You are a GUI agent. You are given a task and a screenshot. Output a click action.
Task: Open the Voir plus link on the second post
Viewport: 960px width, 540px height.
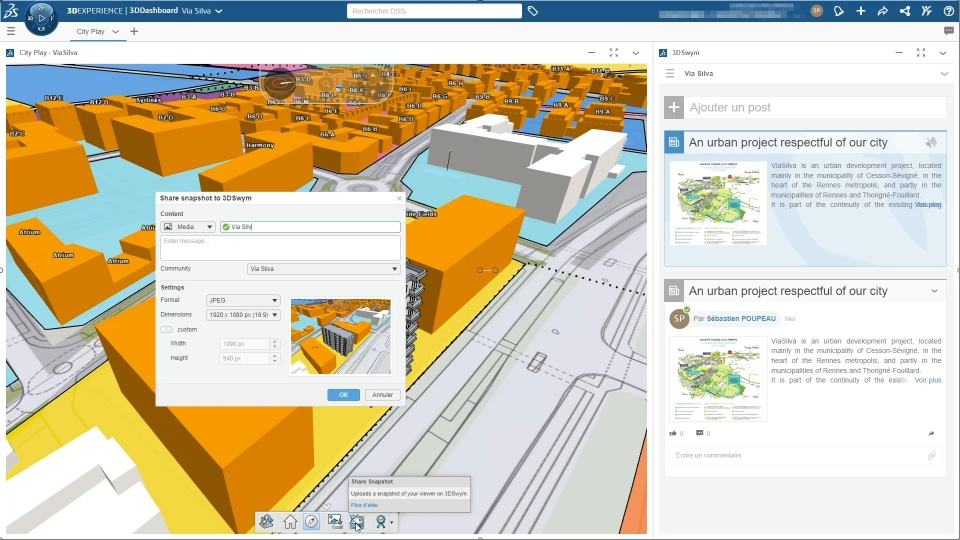tap(928, 380)
